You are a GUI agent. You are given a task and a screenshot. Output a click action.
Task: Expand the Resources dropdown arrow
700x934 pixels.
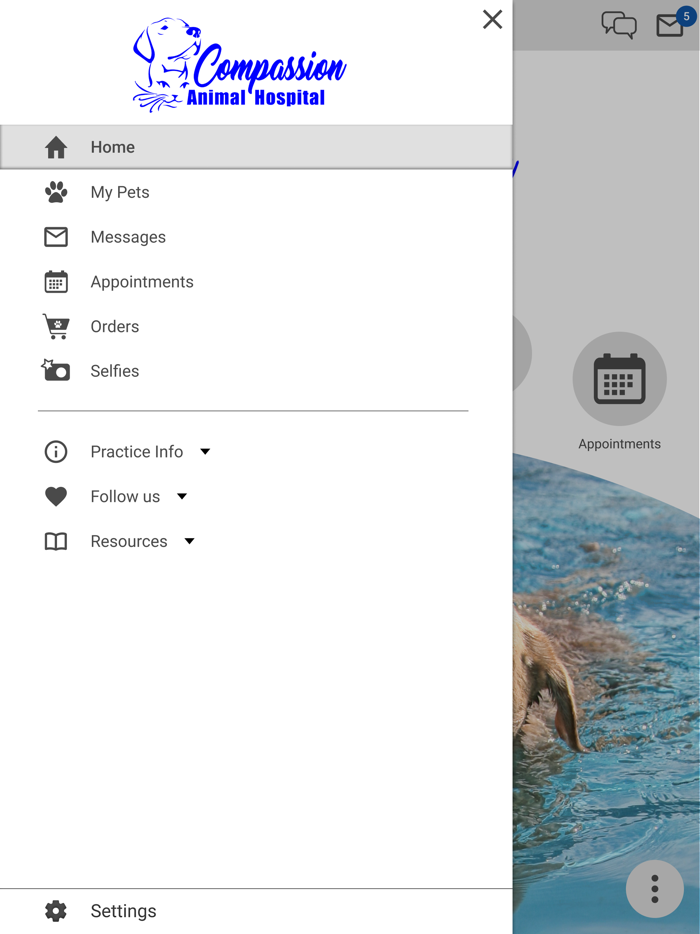(189, 541)
